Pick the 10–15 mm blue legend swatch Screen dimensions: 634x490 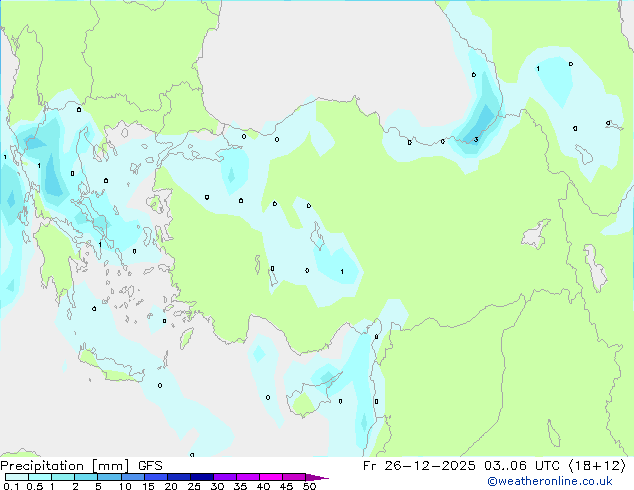point(132,477)
